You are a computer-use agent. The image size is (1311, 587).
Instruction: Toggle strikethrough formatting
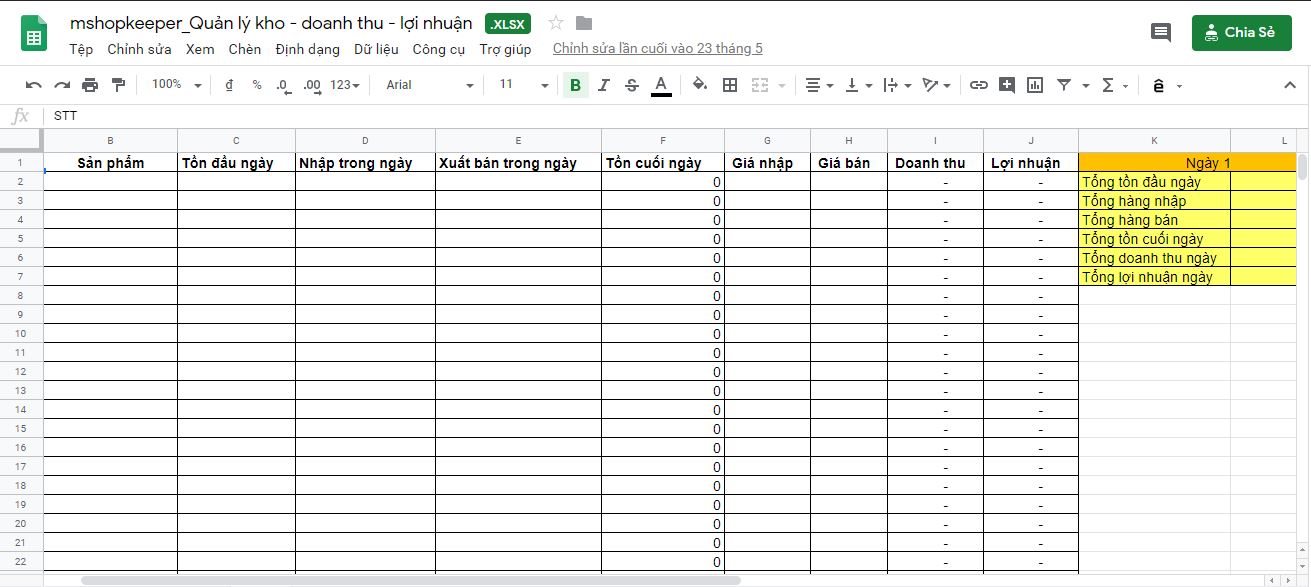pos(631,86)
